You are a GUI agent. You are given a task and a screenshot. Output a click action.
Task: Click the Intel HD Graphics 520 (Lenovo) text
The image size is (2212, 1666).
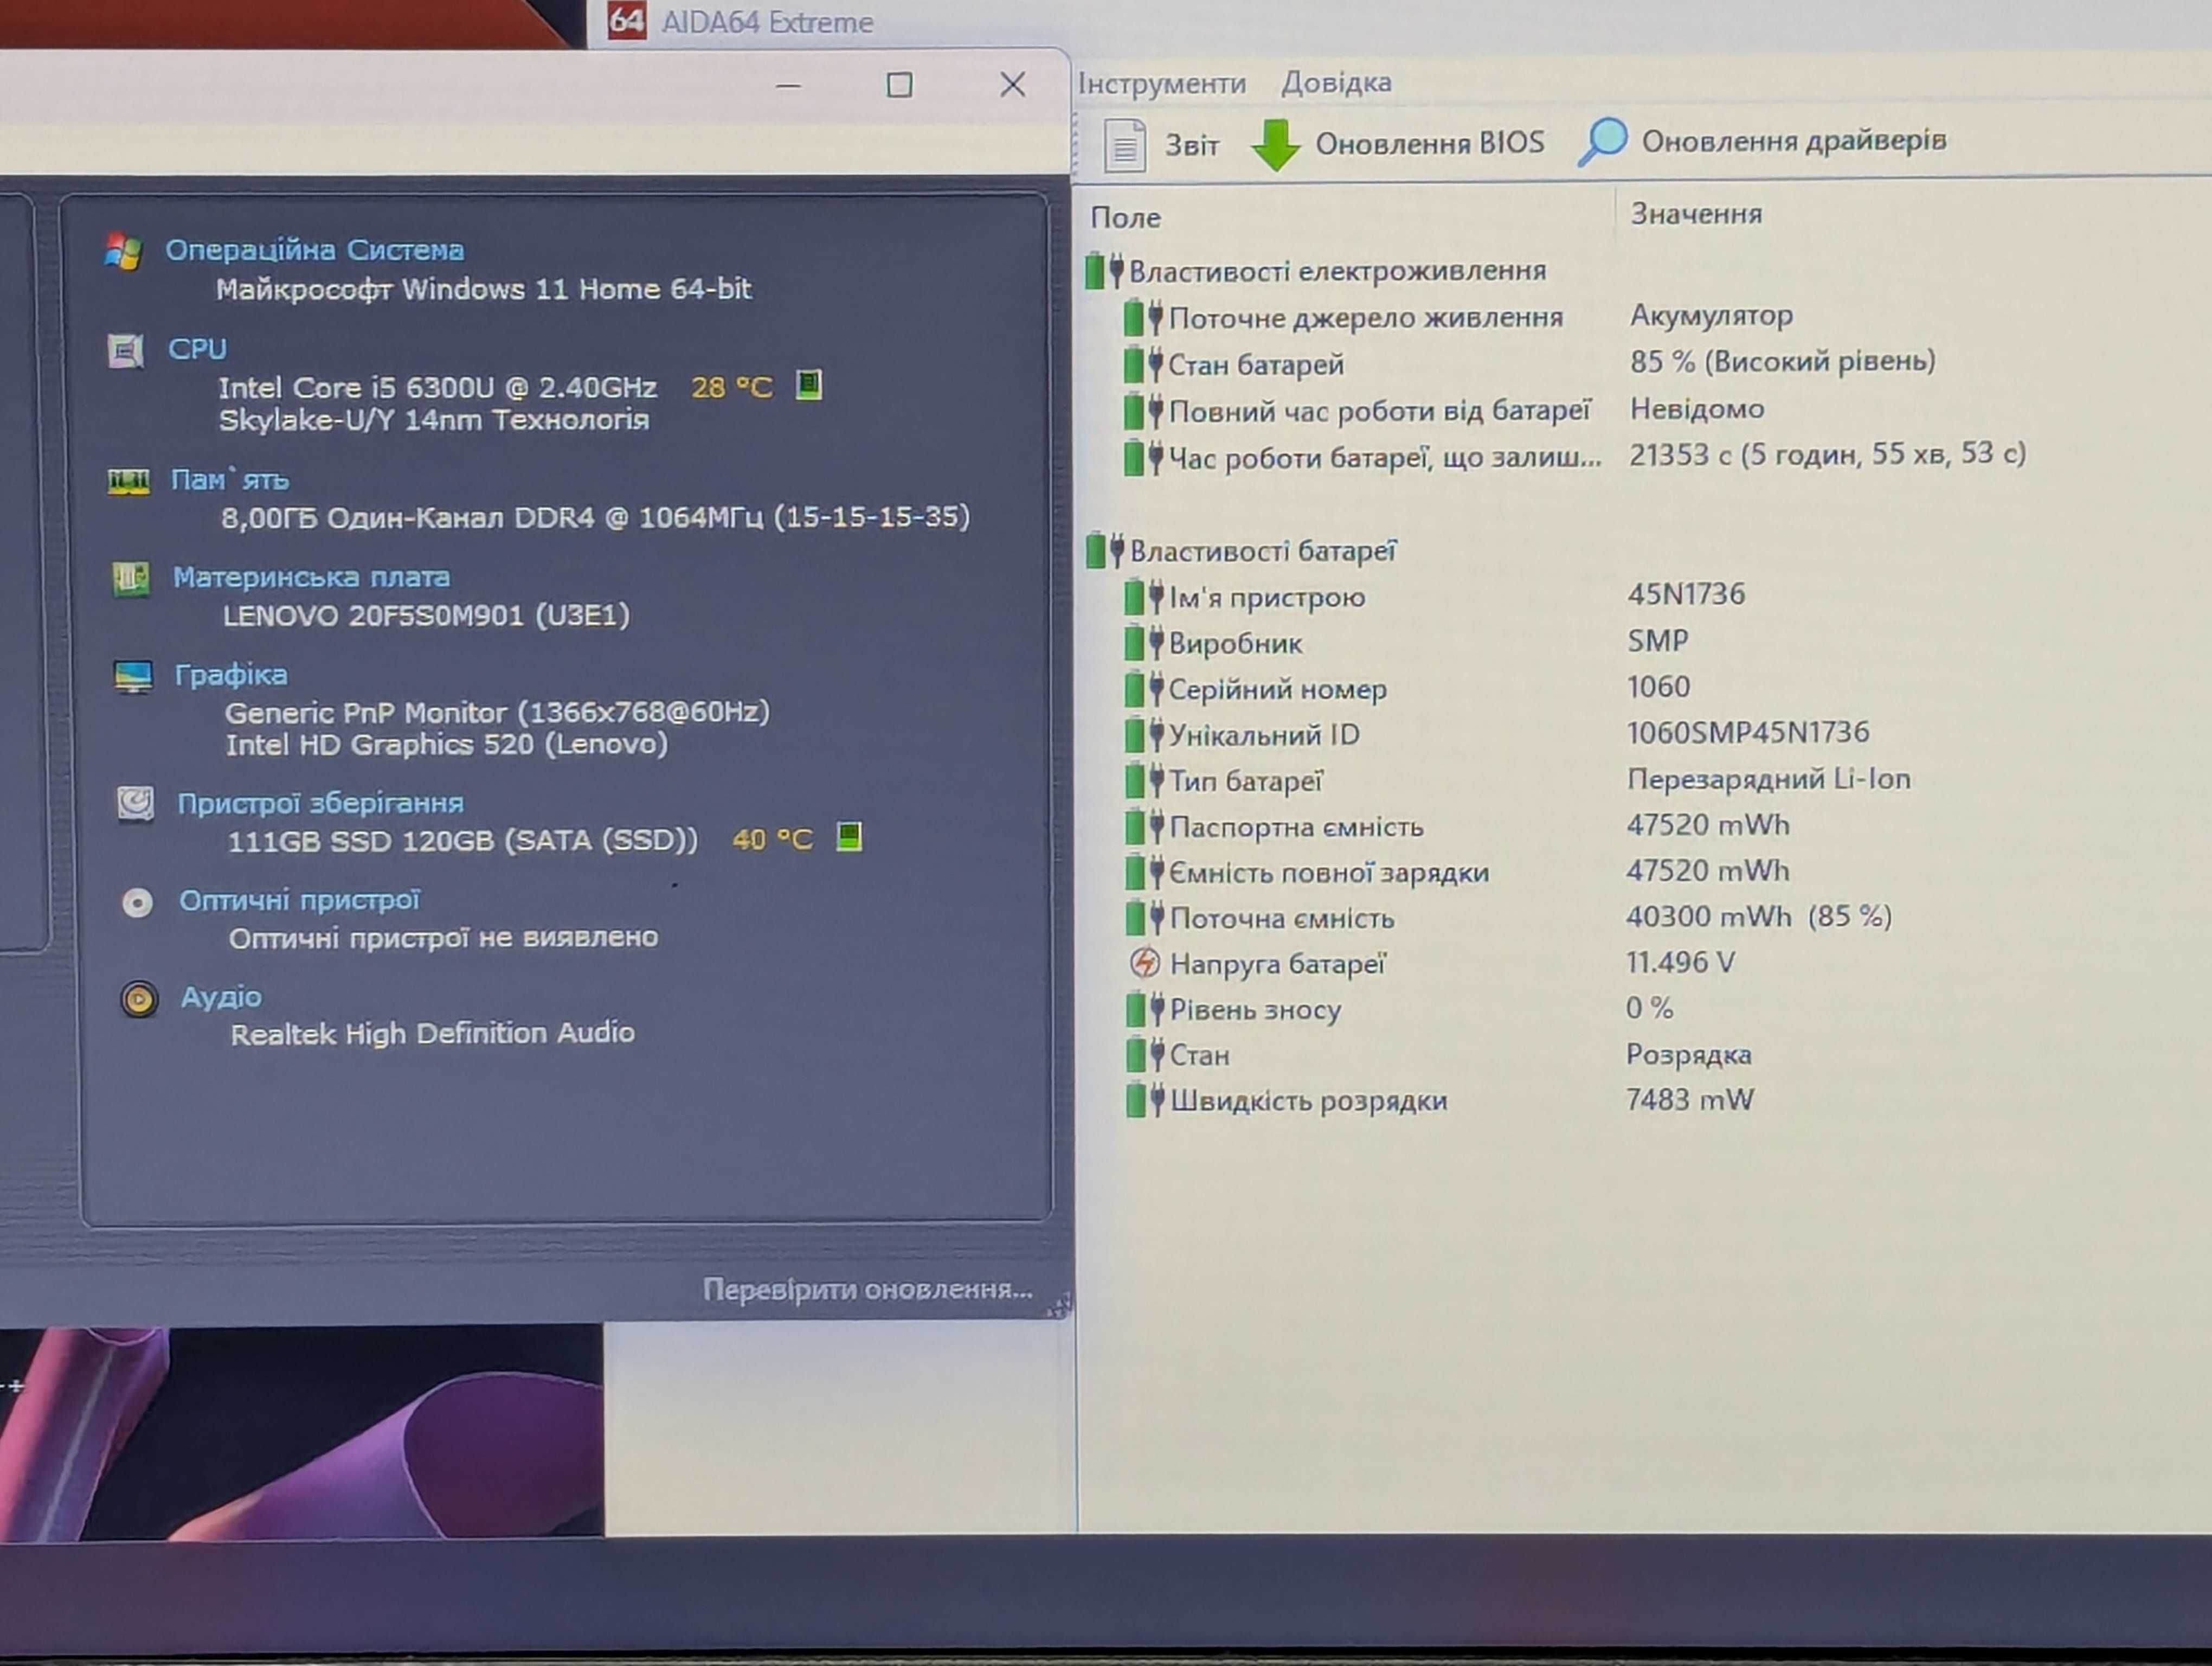[x=446, y=744]
